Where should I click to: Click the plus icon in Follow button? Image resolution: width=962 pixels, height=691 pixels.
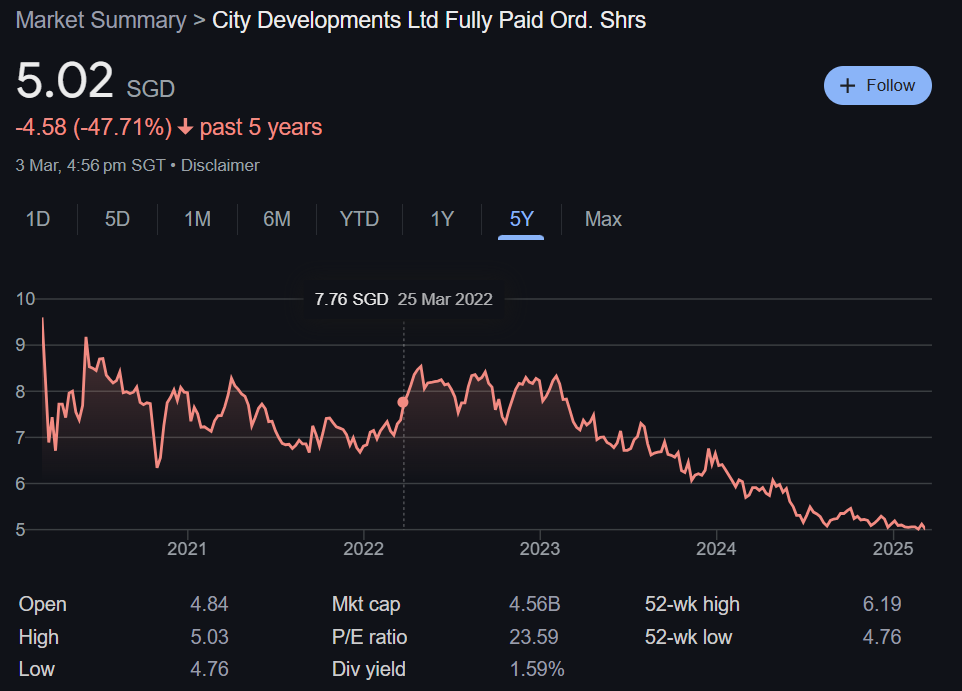(847, 86)
